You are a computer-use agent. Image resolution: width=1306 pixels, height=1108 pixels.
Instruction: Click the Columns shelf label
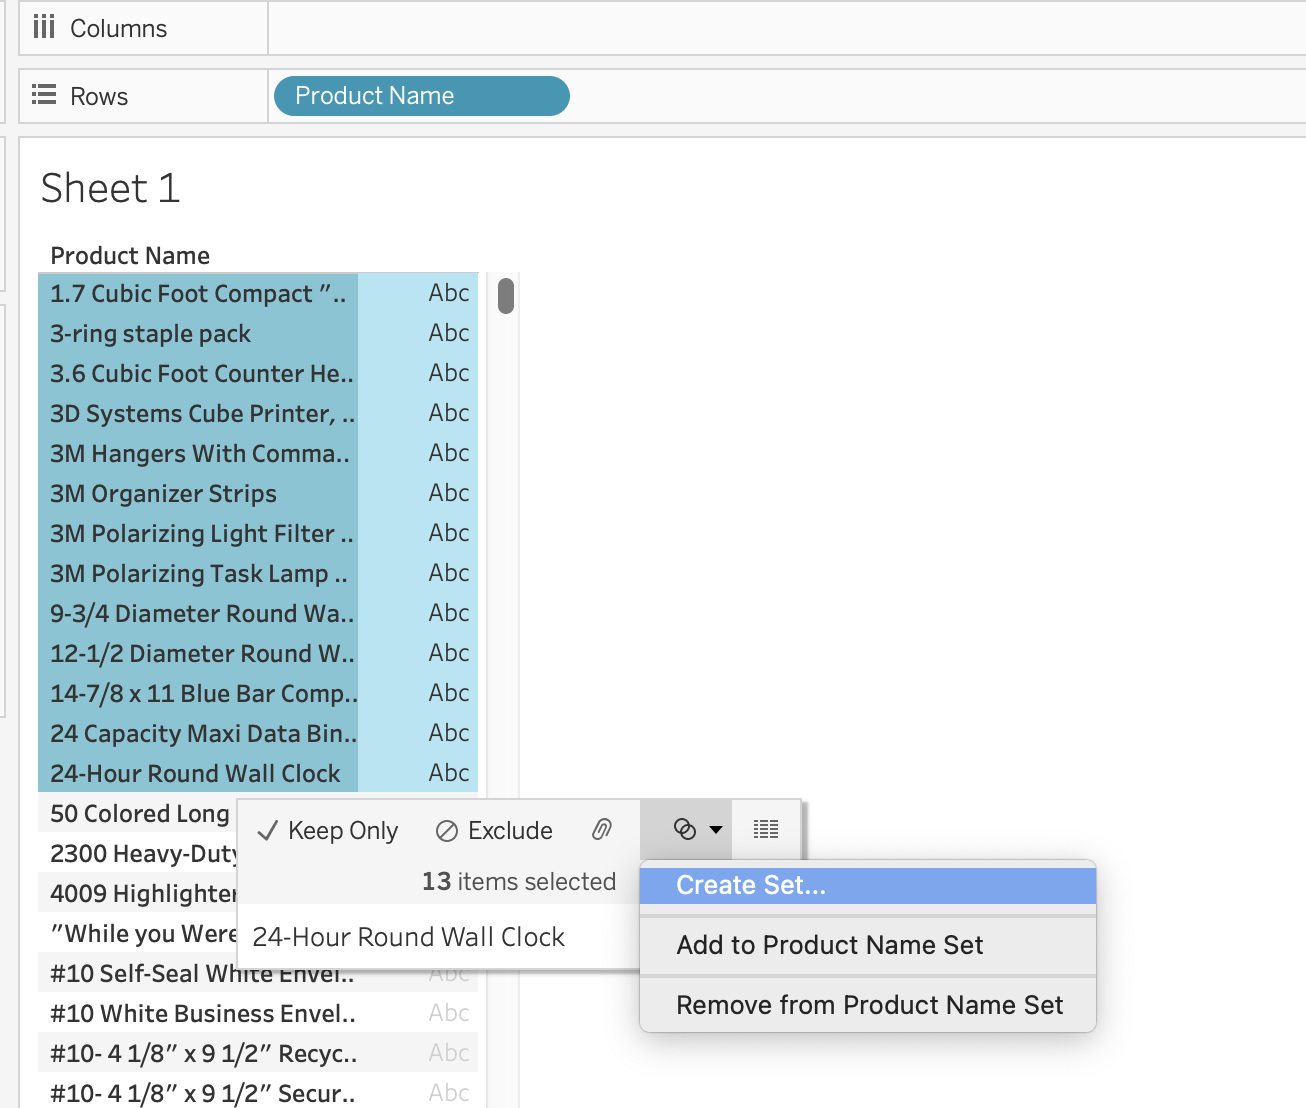[x=118, y=28]
